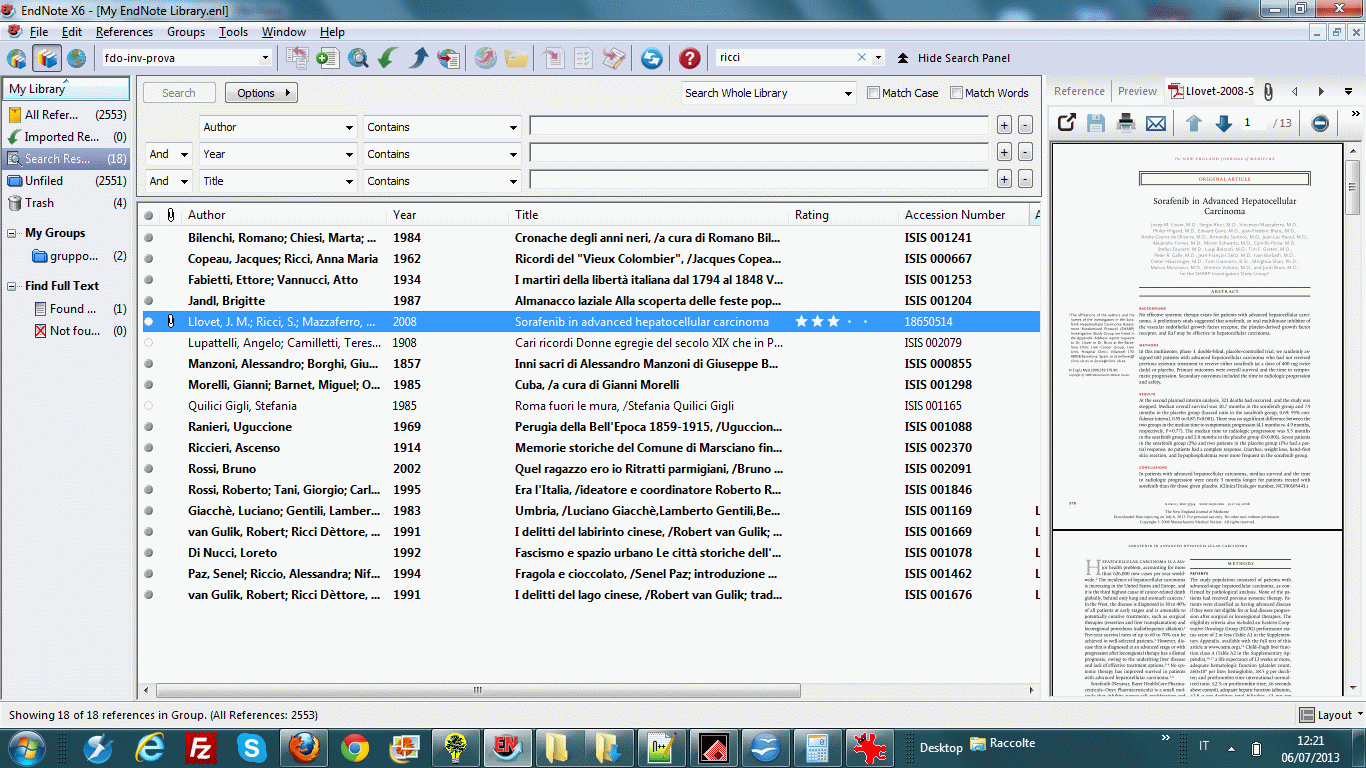The image size is (1366, 768).
Task: Open the Search Whole Library dropdown
Action: 768,93
